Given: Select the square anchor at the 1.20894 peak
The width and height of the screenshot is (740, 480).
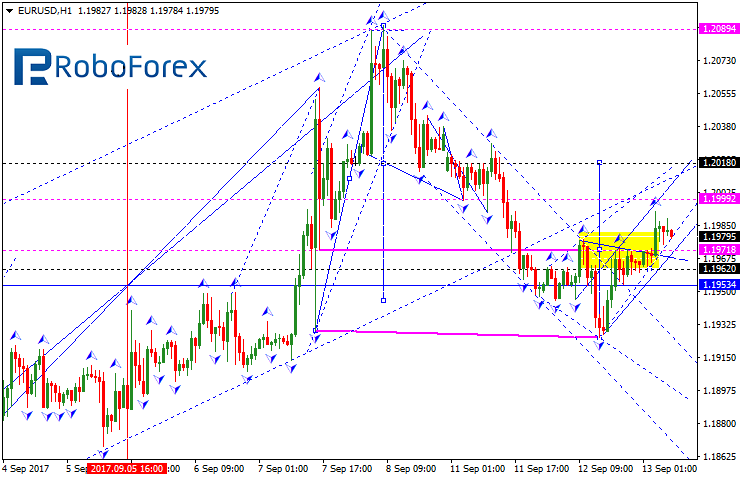Looking at the screenshot, I should click(x=383, y=25).
